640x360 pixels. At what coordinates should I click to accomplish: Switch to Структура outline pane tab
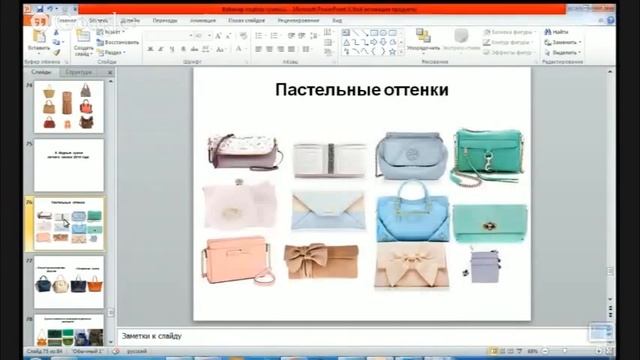(79, 72)
